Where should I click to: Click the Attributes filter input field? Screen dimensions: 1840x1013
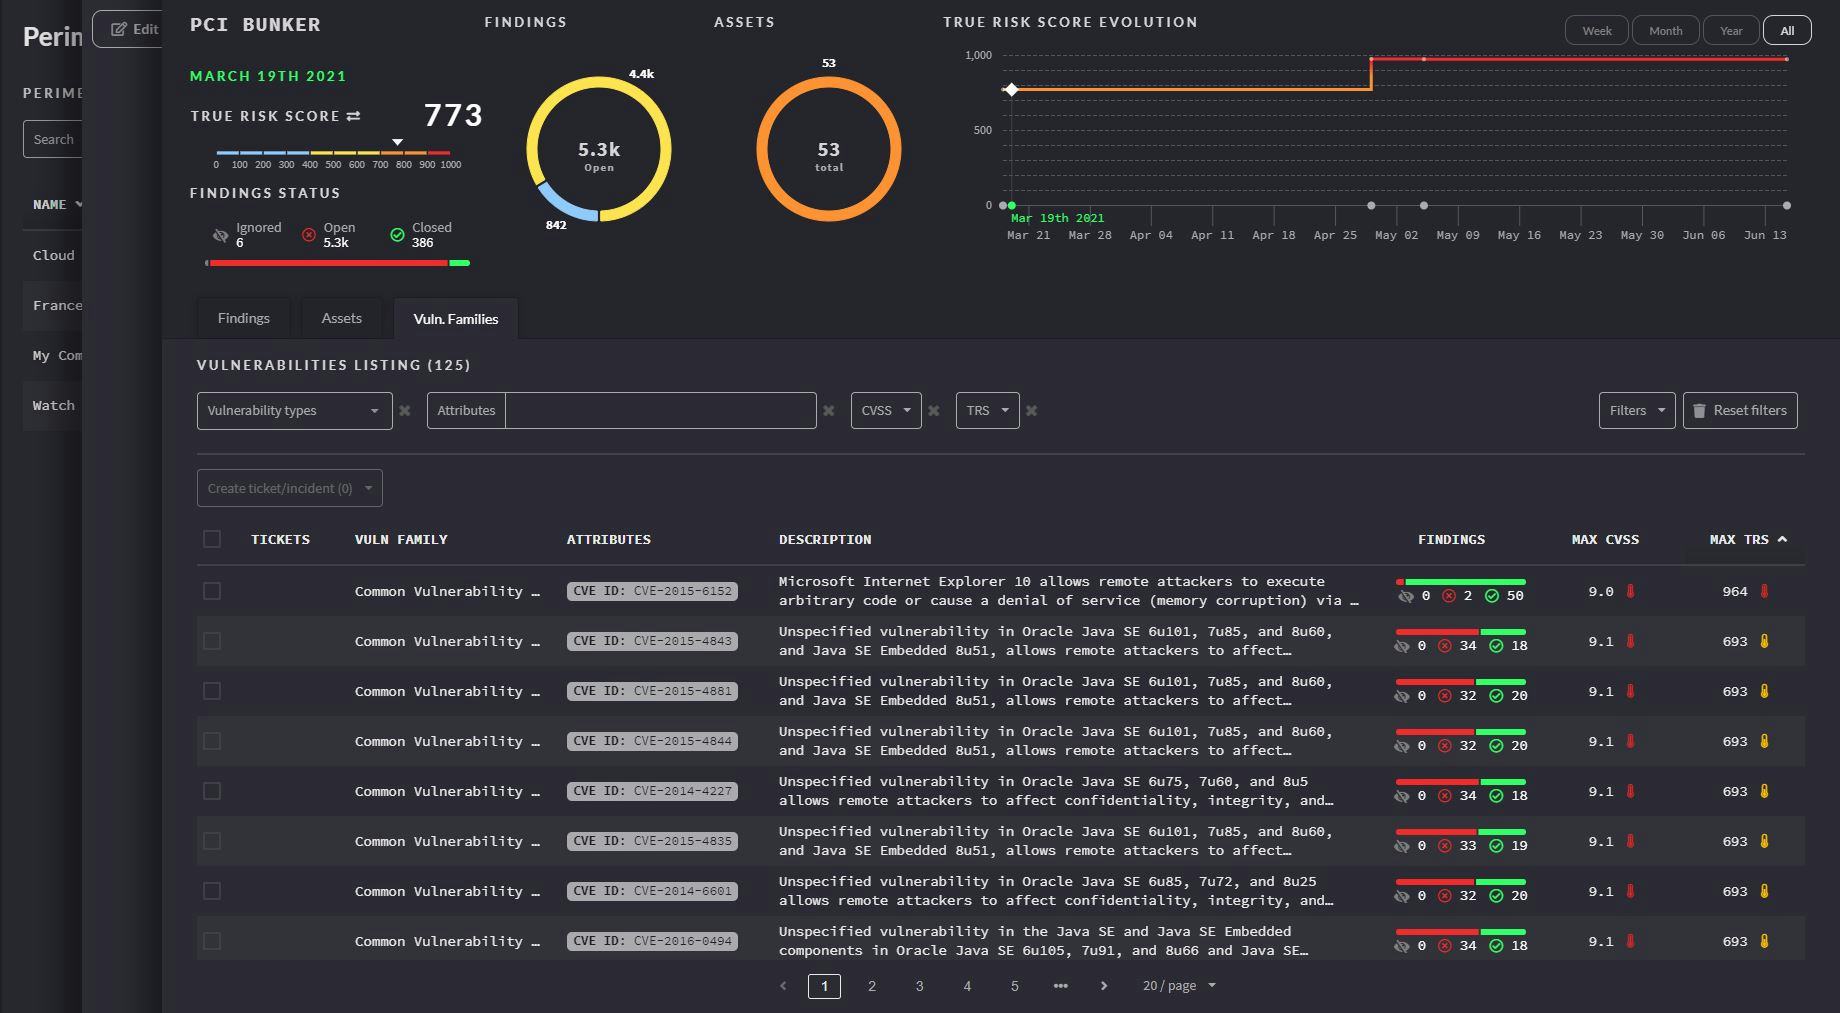[x=660, y=410]
